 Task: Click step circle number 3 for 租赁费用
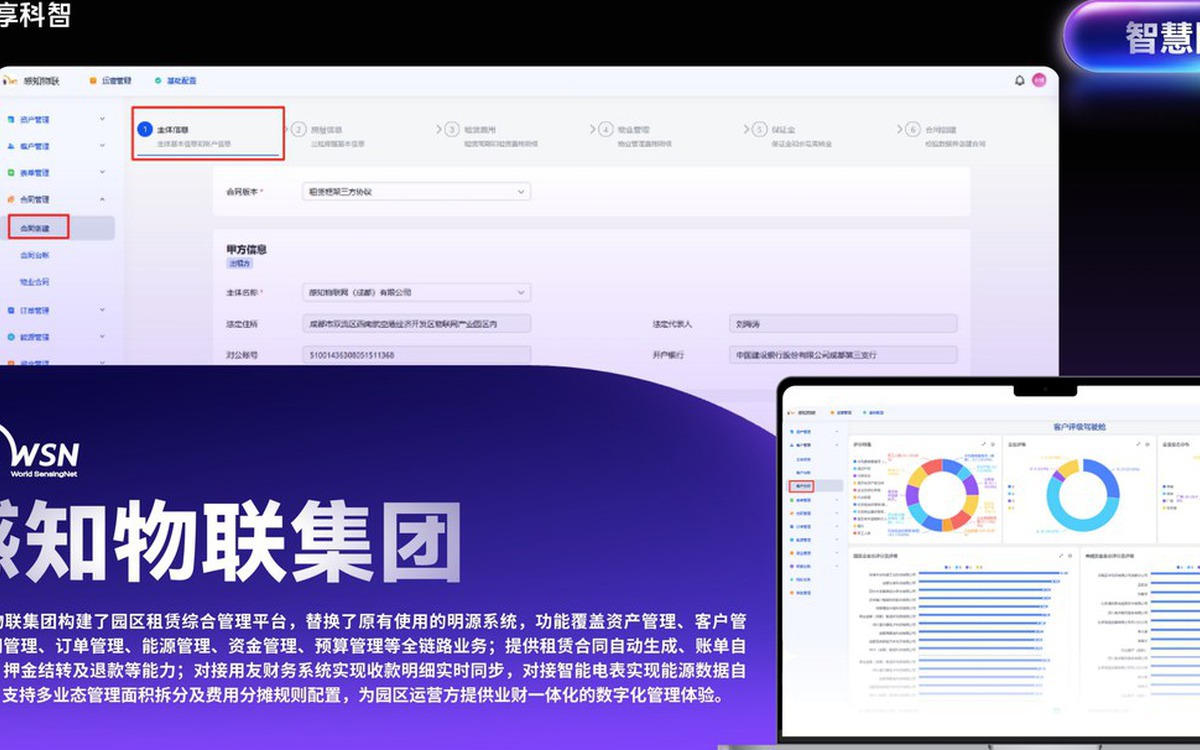coord(452,129)
